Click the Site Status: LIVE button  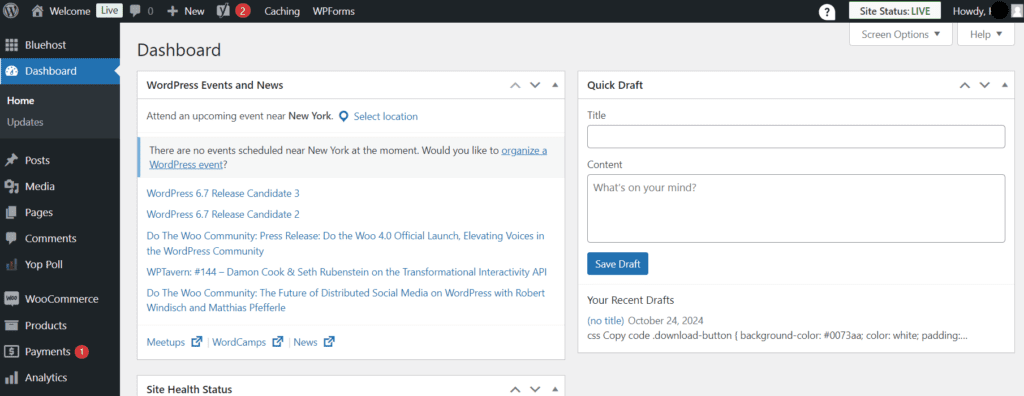[x=894, y=11]
